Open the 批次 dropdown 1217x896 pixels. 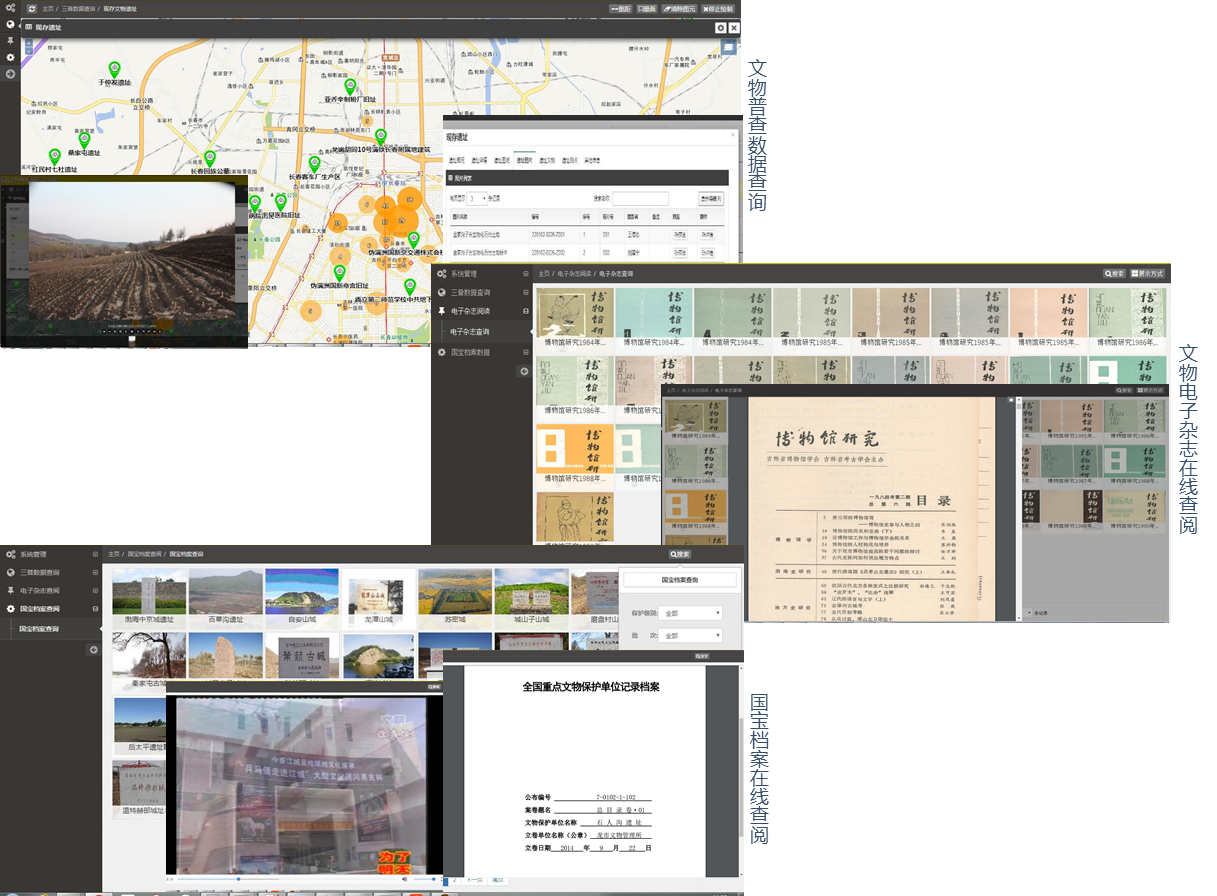pyautogui.click(x=690, y=636)
